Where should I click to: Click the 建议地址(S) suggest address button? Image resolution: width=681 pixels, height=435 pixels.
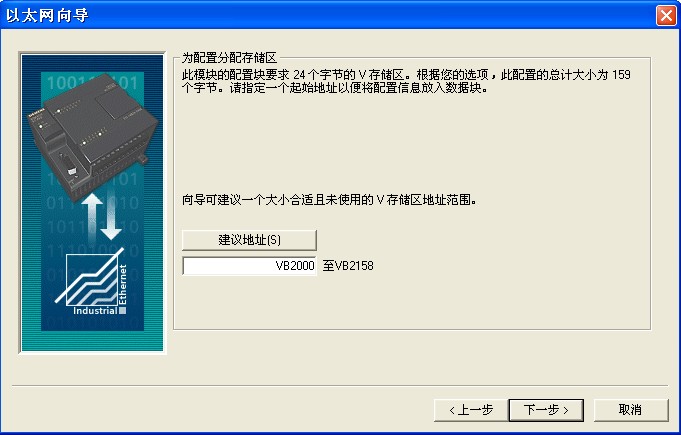[x=249, y=240]
